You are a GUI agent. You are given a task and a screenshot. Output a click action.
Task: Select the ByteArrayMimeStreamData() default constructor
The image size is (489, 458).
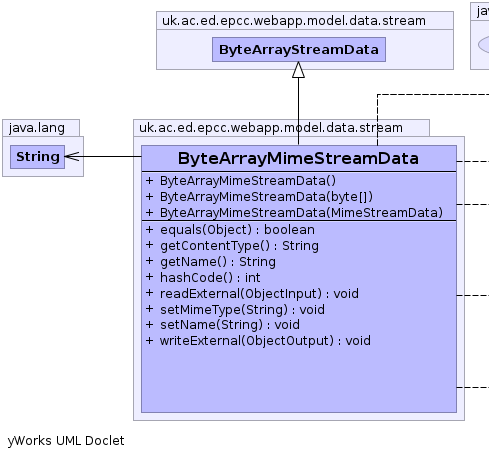tap(241, 181)
